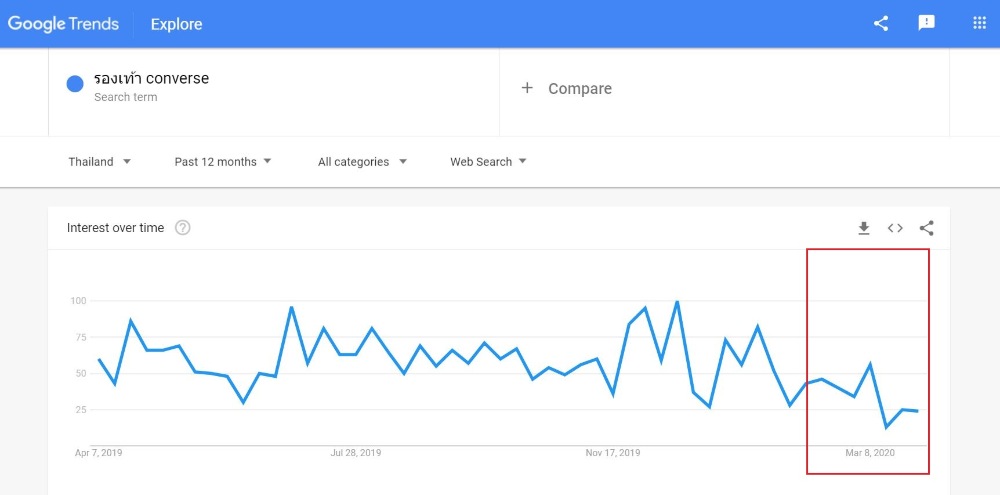Open the Web Search type dropdown
This screenshot has height=495, width=1000.
(489, 162)
